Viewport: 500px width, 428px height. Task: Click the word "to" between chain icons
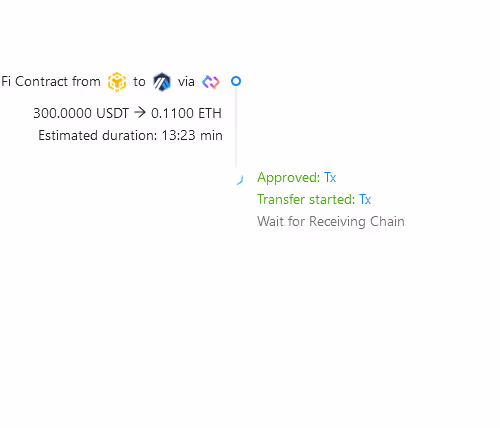pyautogui.click(x=139, y=82)
